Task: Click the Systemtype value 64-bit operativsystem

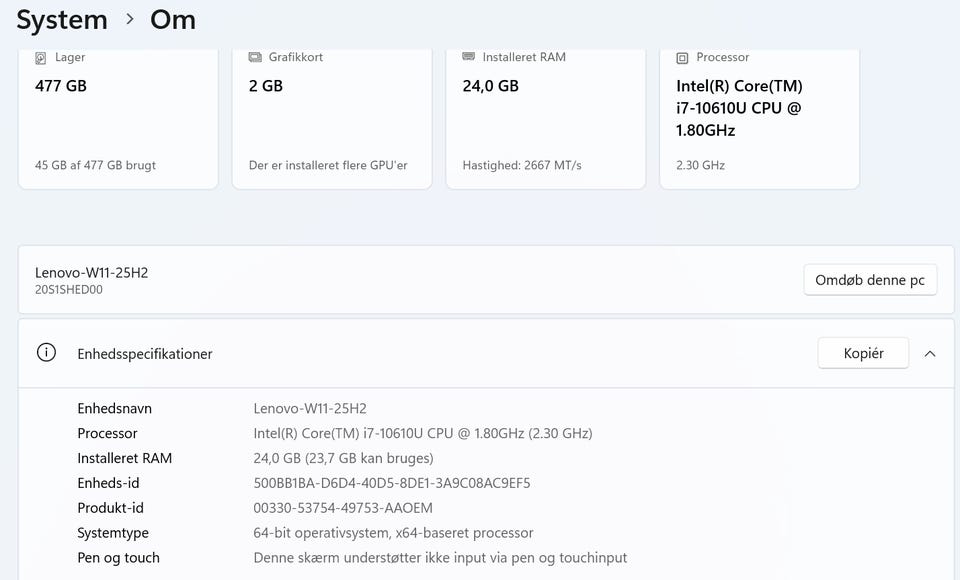Action: pos(393,533)
